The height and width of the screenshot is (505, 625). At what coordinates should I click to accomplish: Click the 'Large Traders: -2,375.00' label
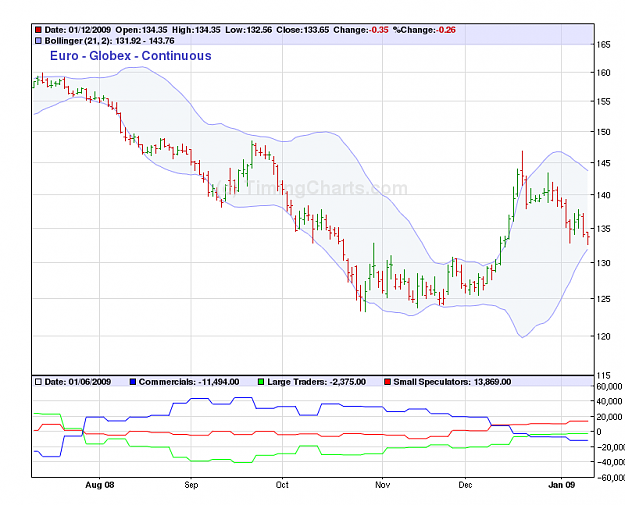tap(316, 382)
